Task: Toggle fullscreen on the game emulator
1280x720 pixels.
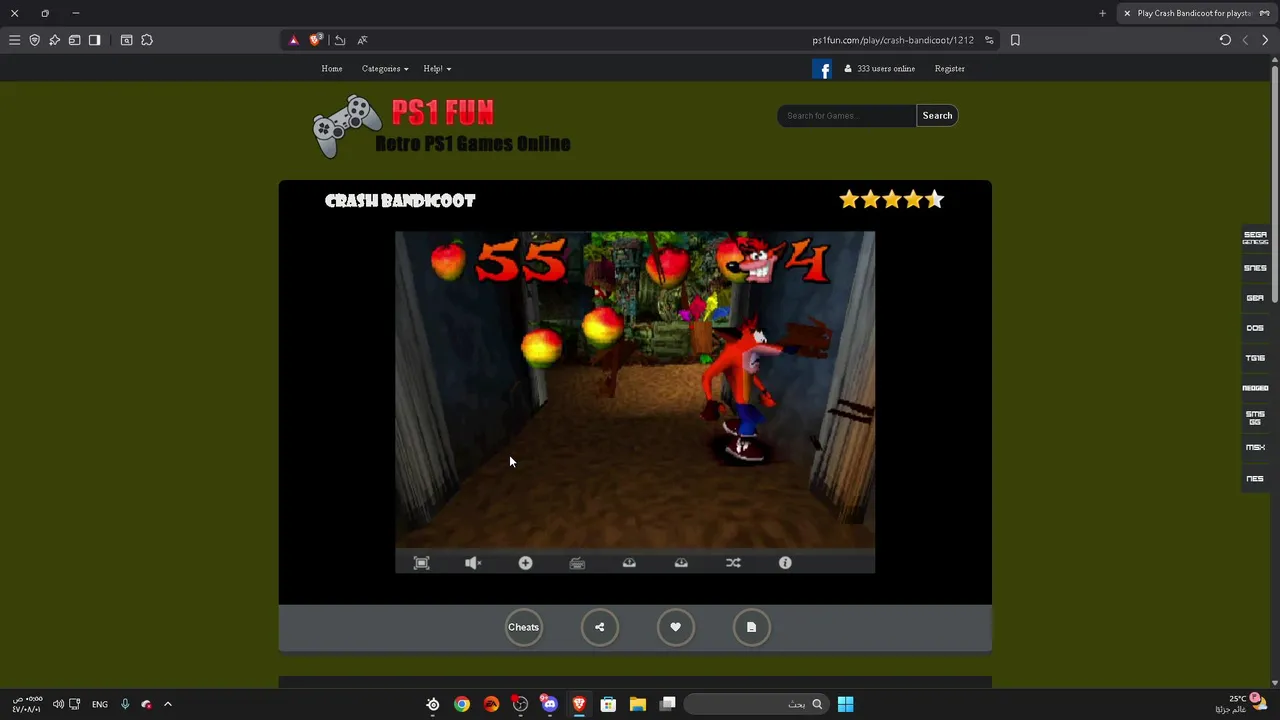Action: pos(421,563)
